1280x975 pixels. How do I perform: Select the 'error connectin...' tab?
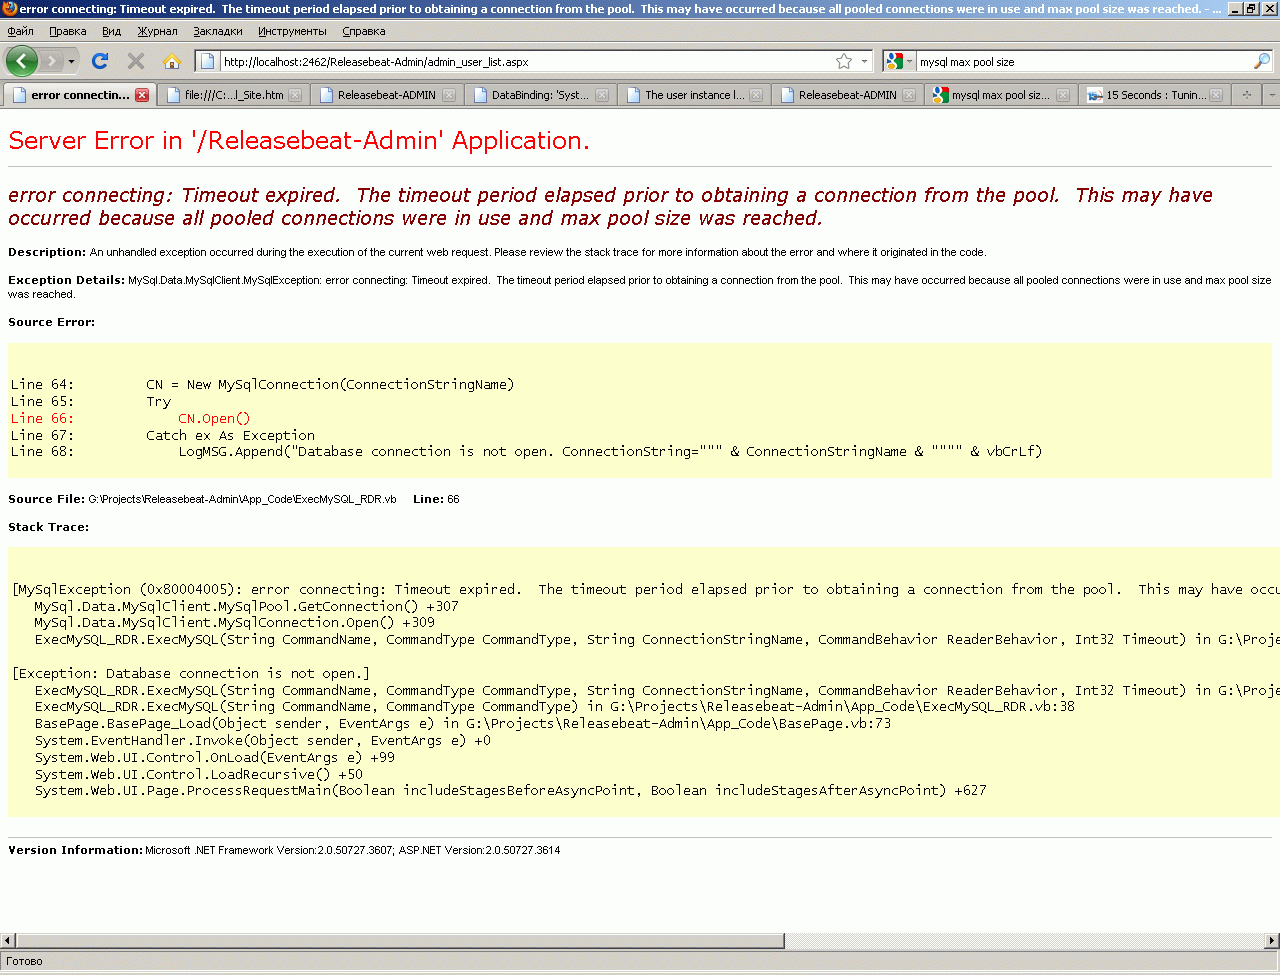(x=79, y=95)
